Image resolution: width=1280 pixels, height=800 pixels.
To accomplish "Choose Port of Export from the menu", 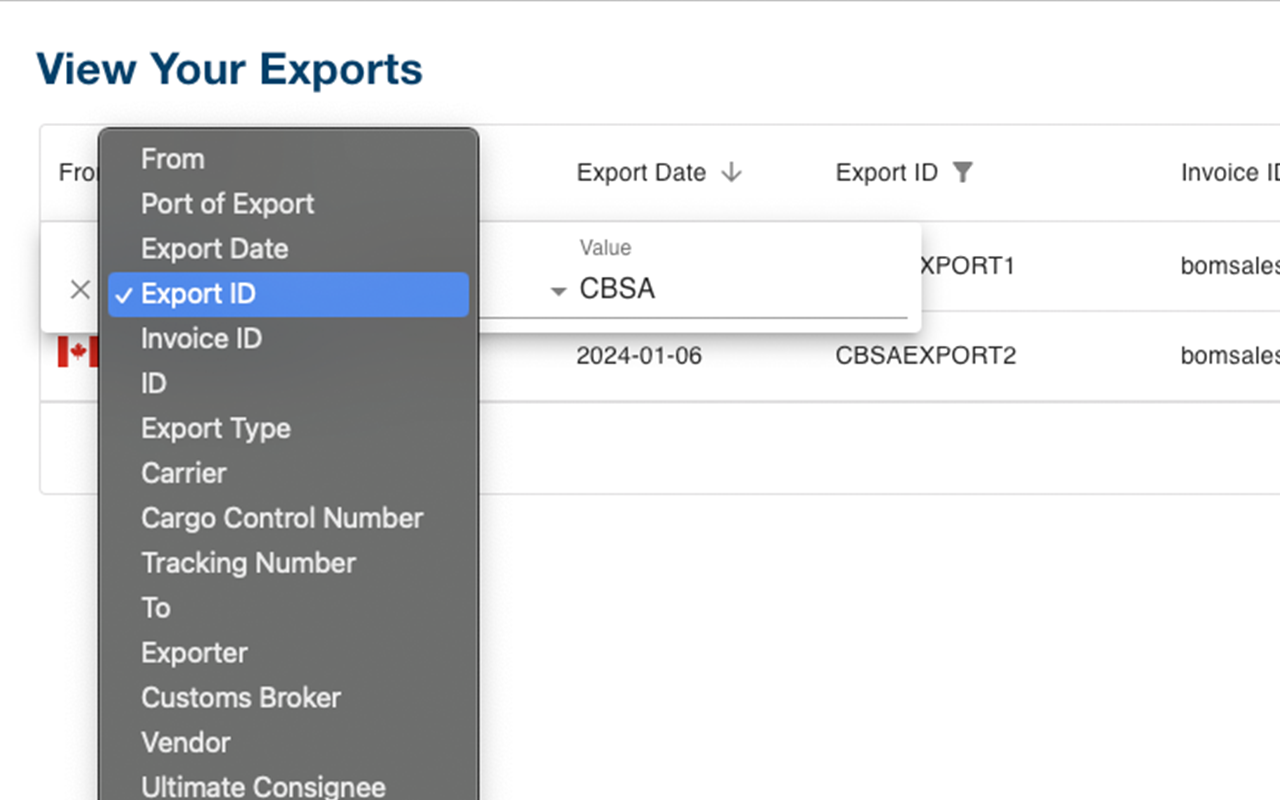I will coord(227,204).
